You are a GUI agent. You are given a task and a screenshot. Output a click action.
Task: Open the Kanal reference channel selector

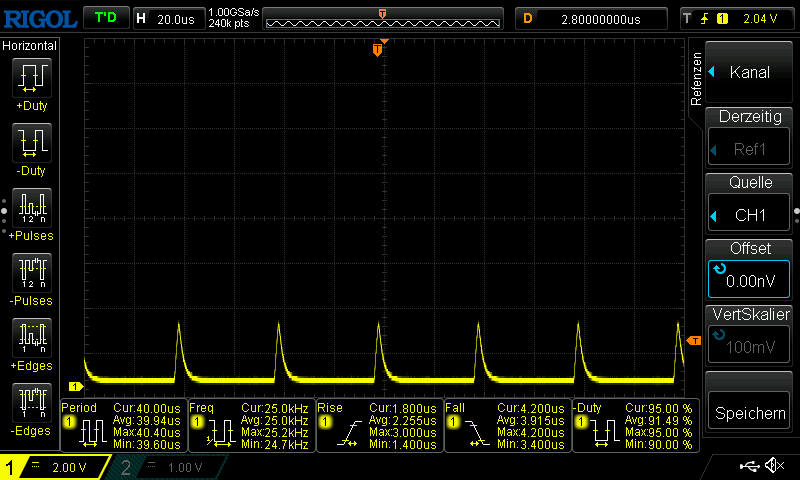[749, 72]
